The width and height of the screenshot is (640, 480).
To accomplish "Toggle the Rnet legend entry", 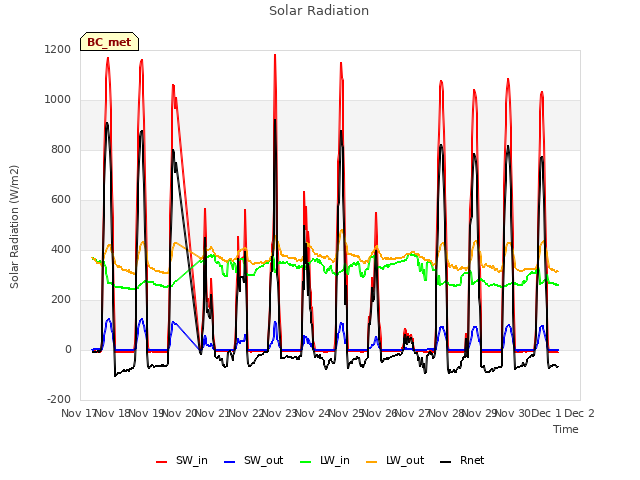I will tap(462, 461).
